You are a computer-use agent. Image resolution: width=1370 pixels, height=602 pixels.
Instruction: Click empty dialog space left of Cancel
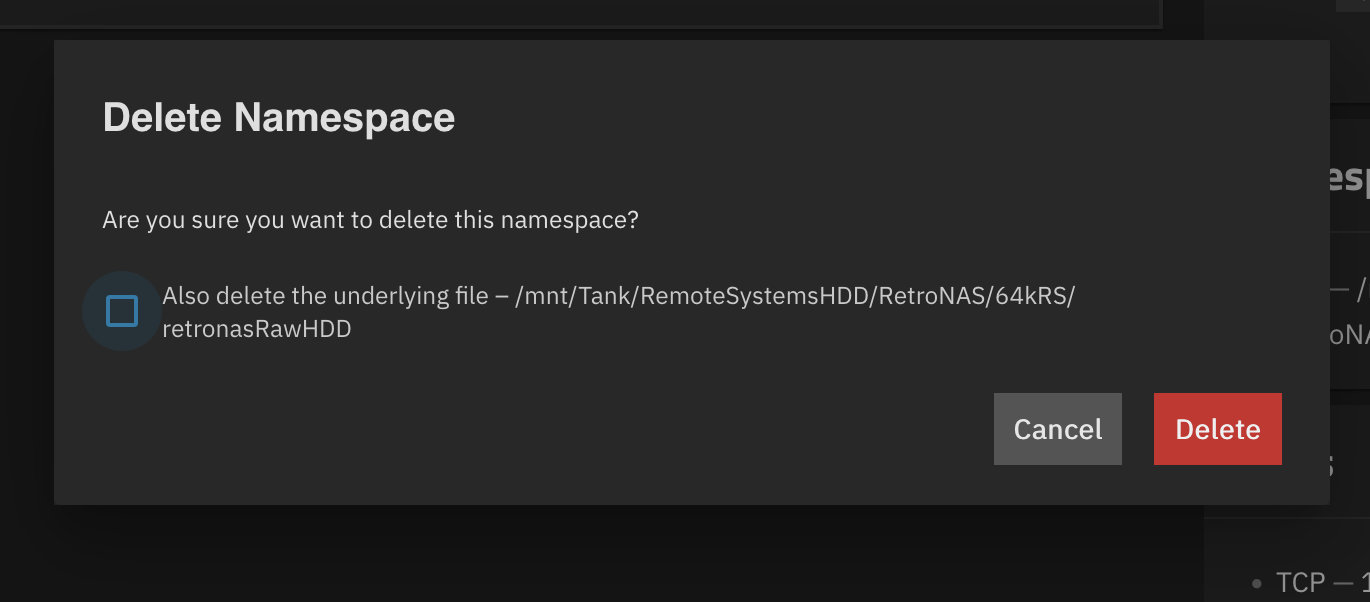pos(600,430)
